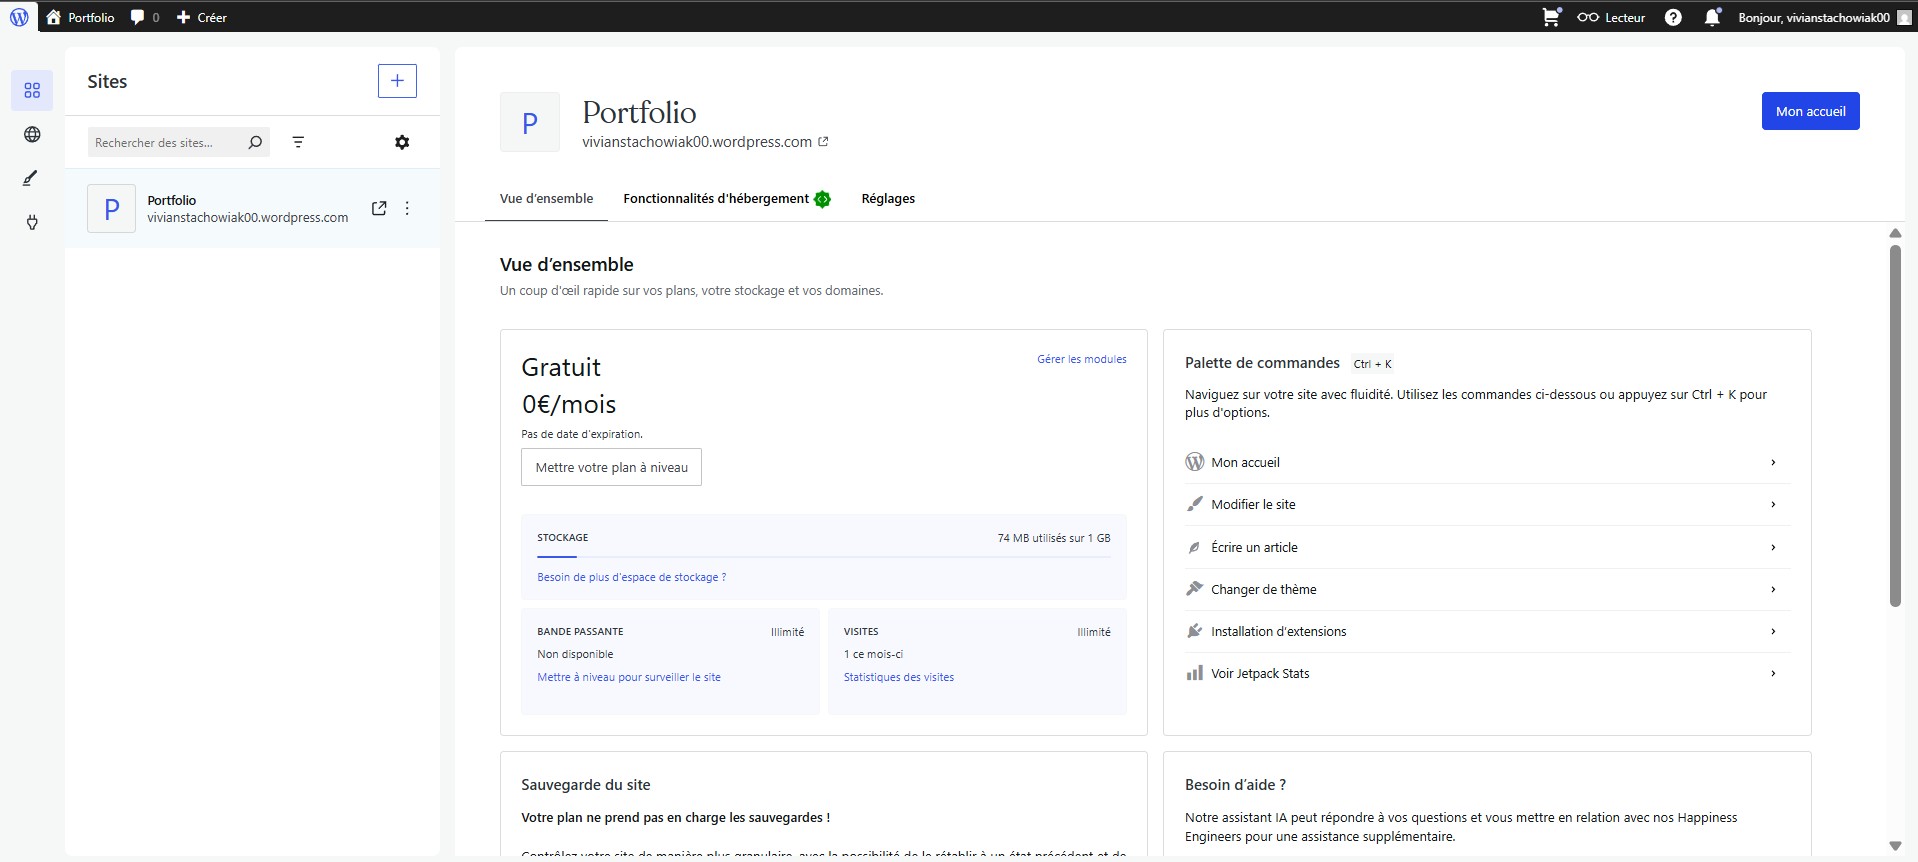Viewport: 1918px width, 862px height.
Task: Click bar chart icon beside Voir Jetpack Stats
Action: tap(1194, 673)
